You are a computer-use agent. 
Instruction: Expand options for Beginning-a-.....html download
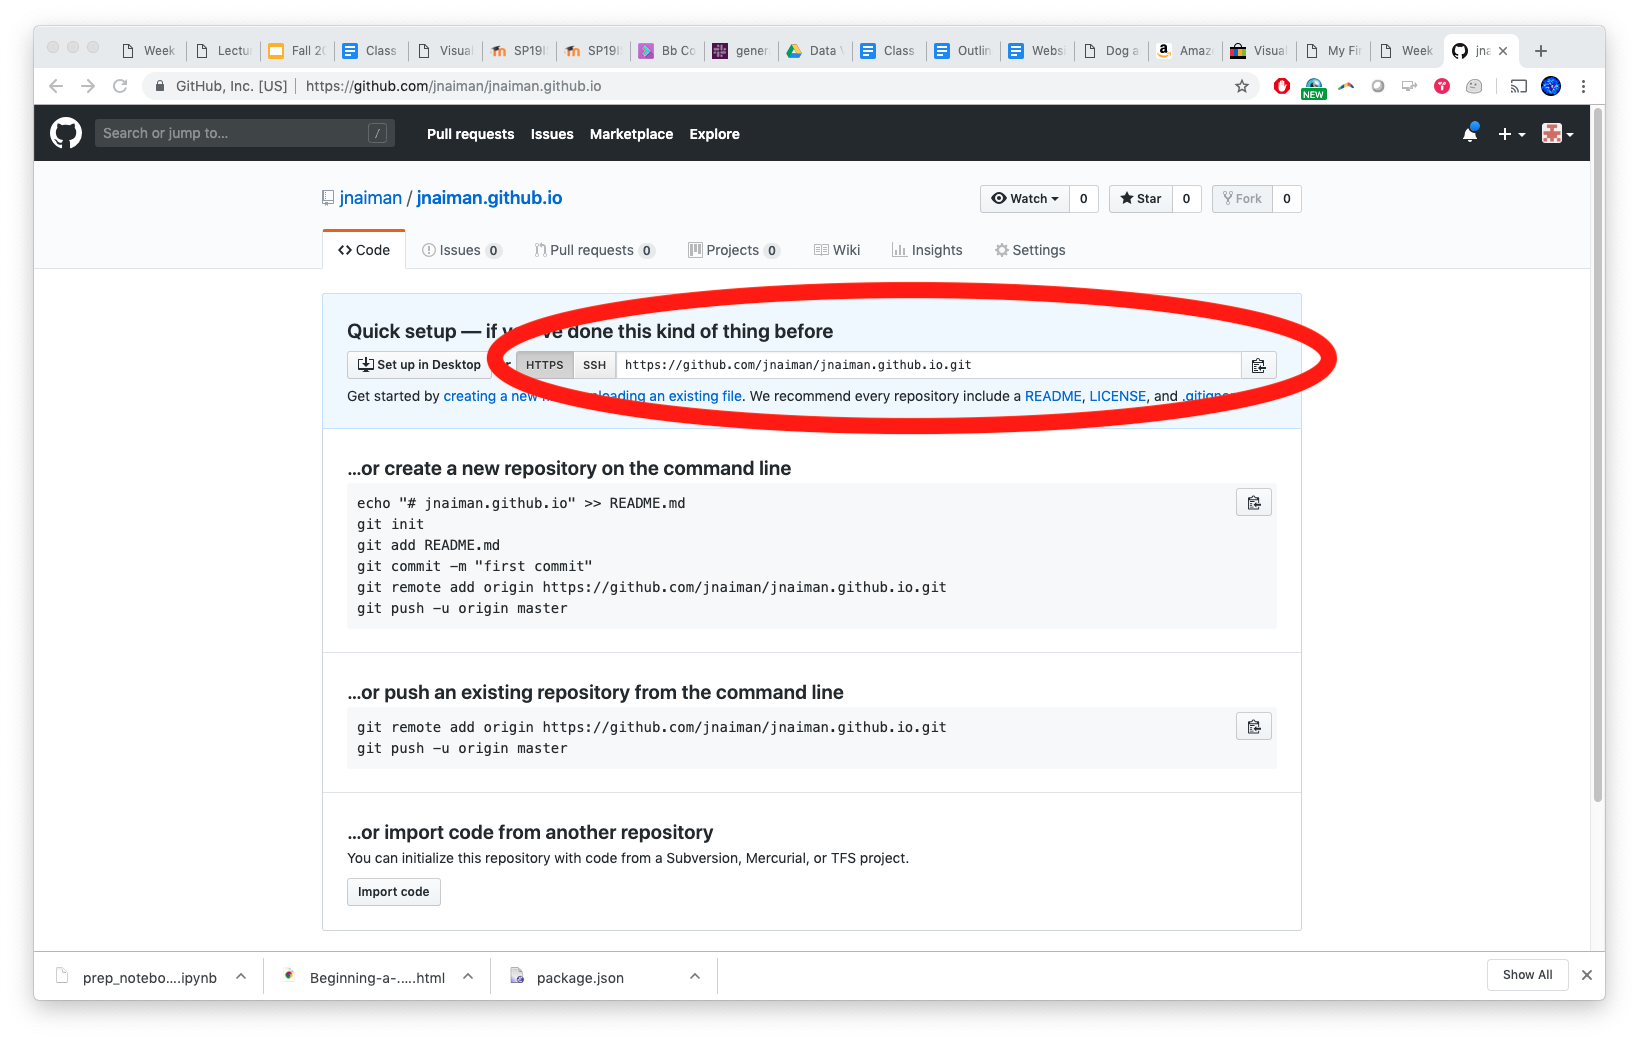[468, 976]
